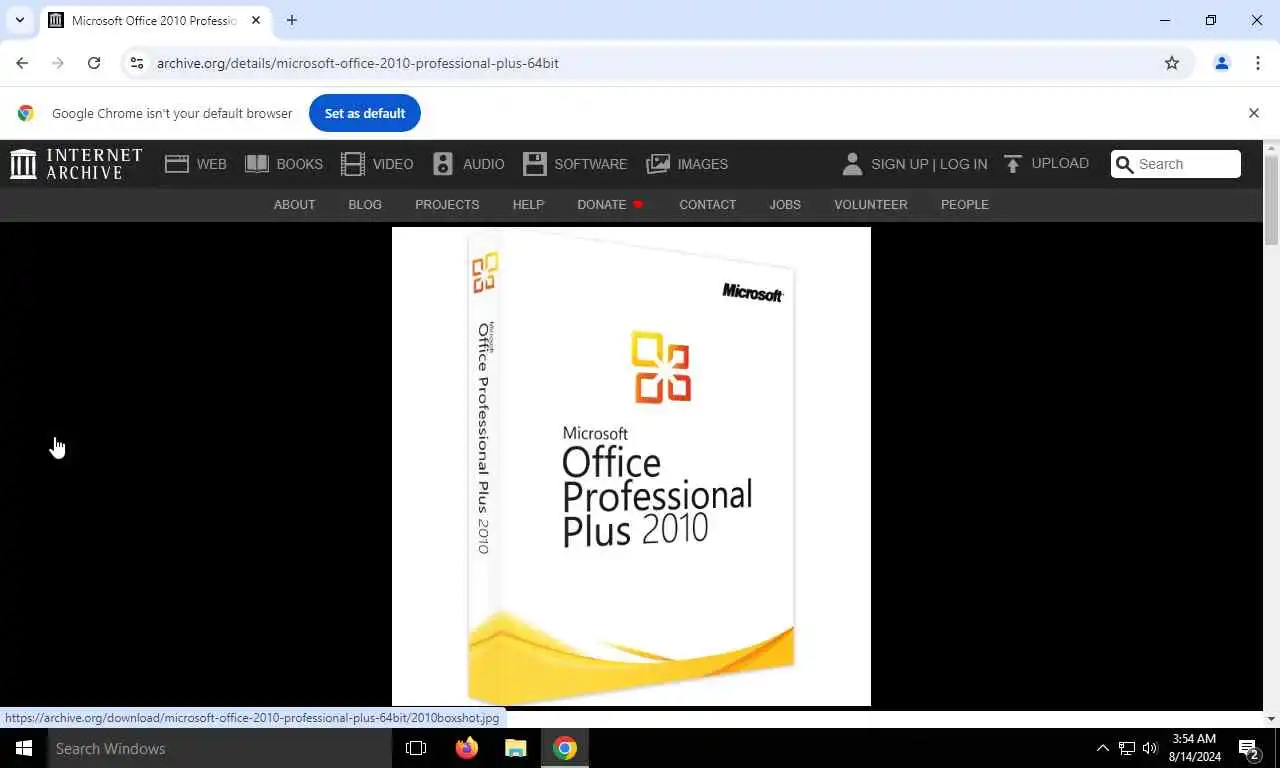Open the Internet Archive home logo
Image resolution: width=1280 pixels, height=768 pixels.
click(x=76, y=164)
